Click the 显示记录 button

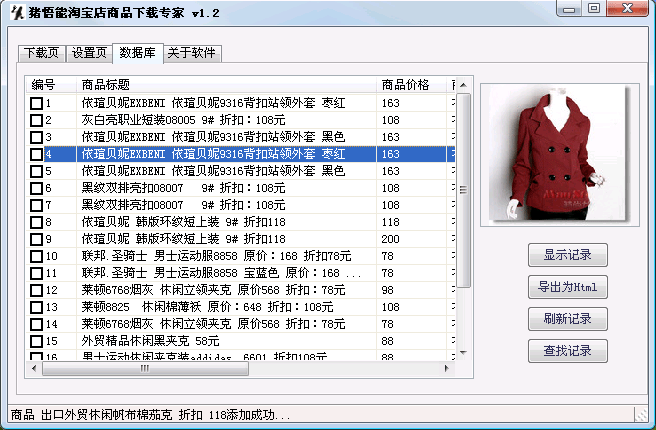coord(568,255)
